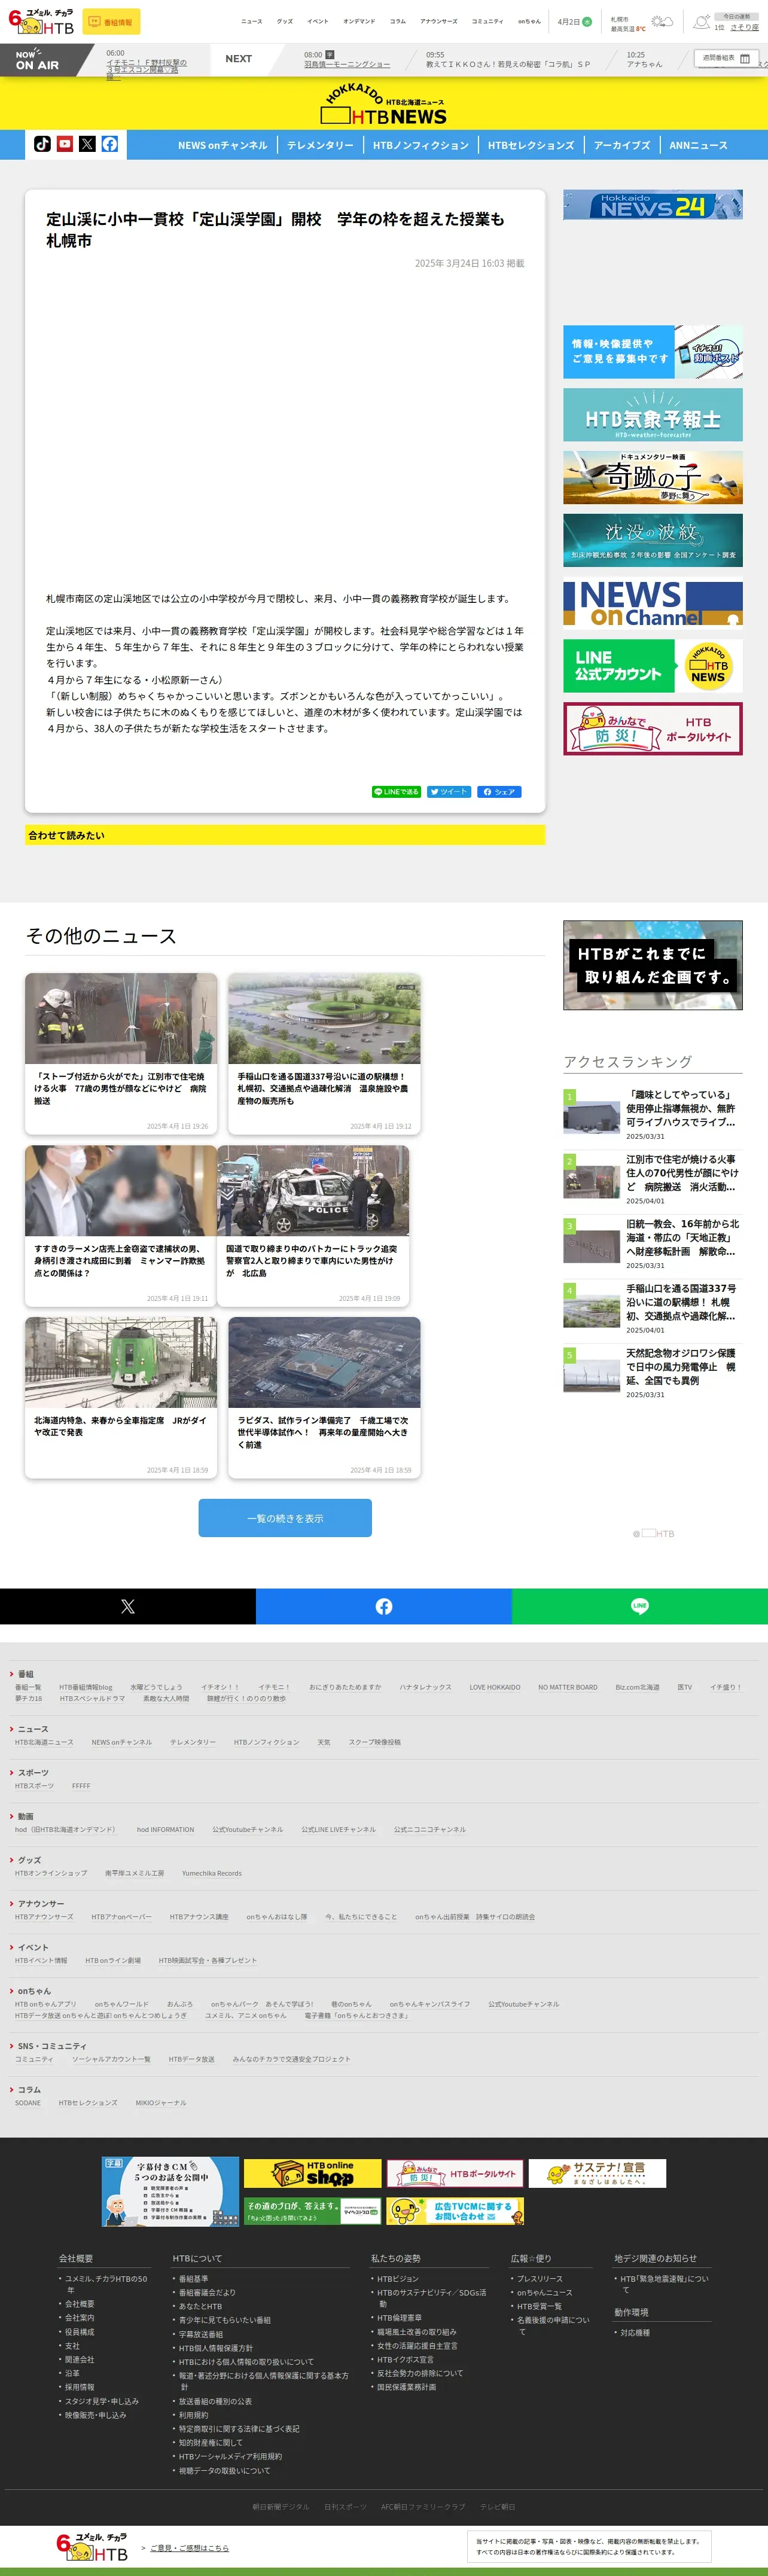Open the Hokkaido NEWS 24 banner

click(653, 205)
